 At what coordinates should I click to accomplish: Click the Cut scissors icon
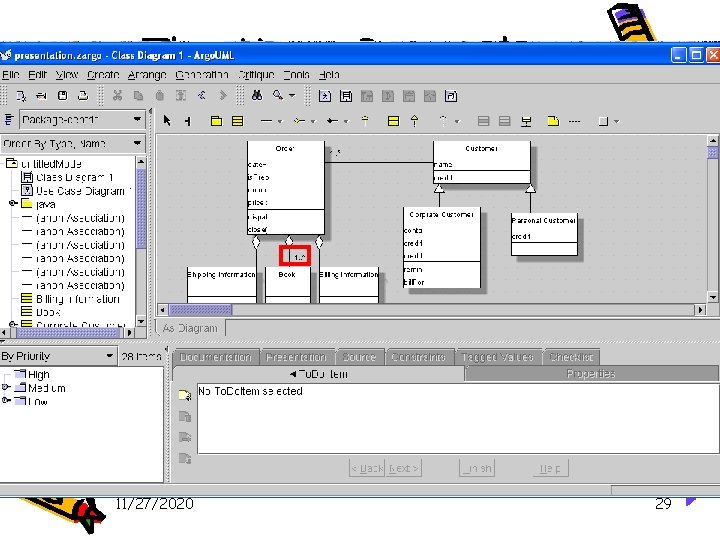pos(118,96)
